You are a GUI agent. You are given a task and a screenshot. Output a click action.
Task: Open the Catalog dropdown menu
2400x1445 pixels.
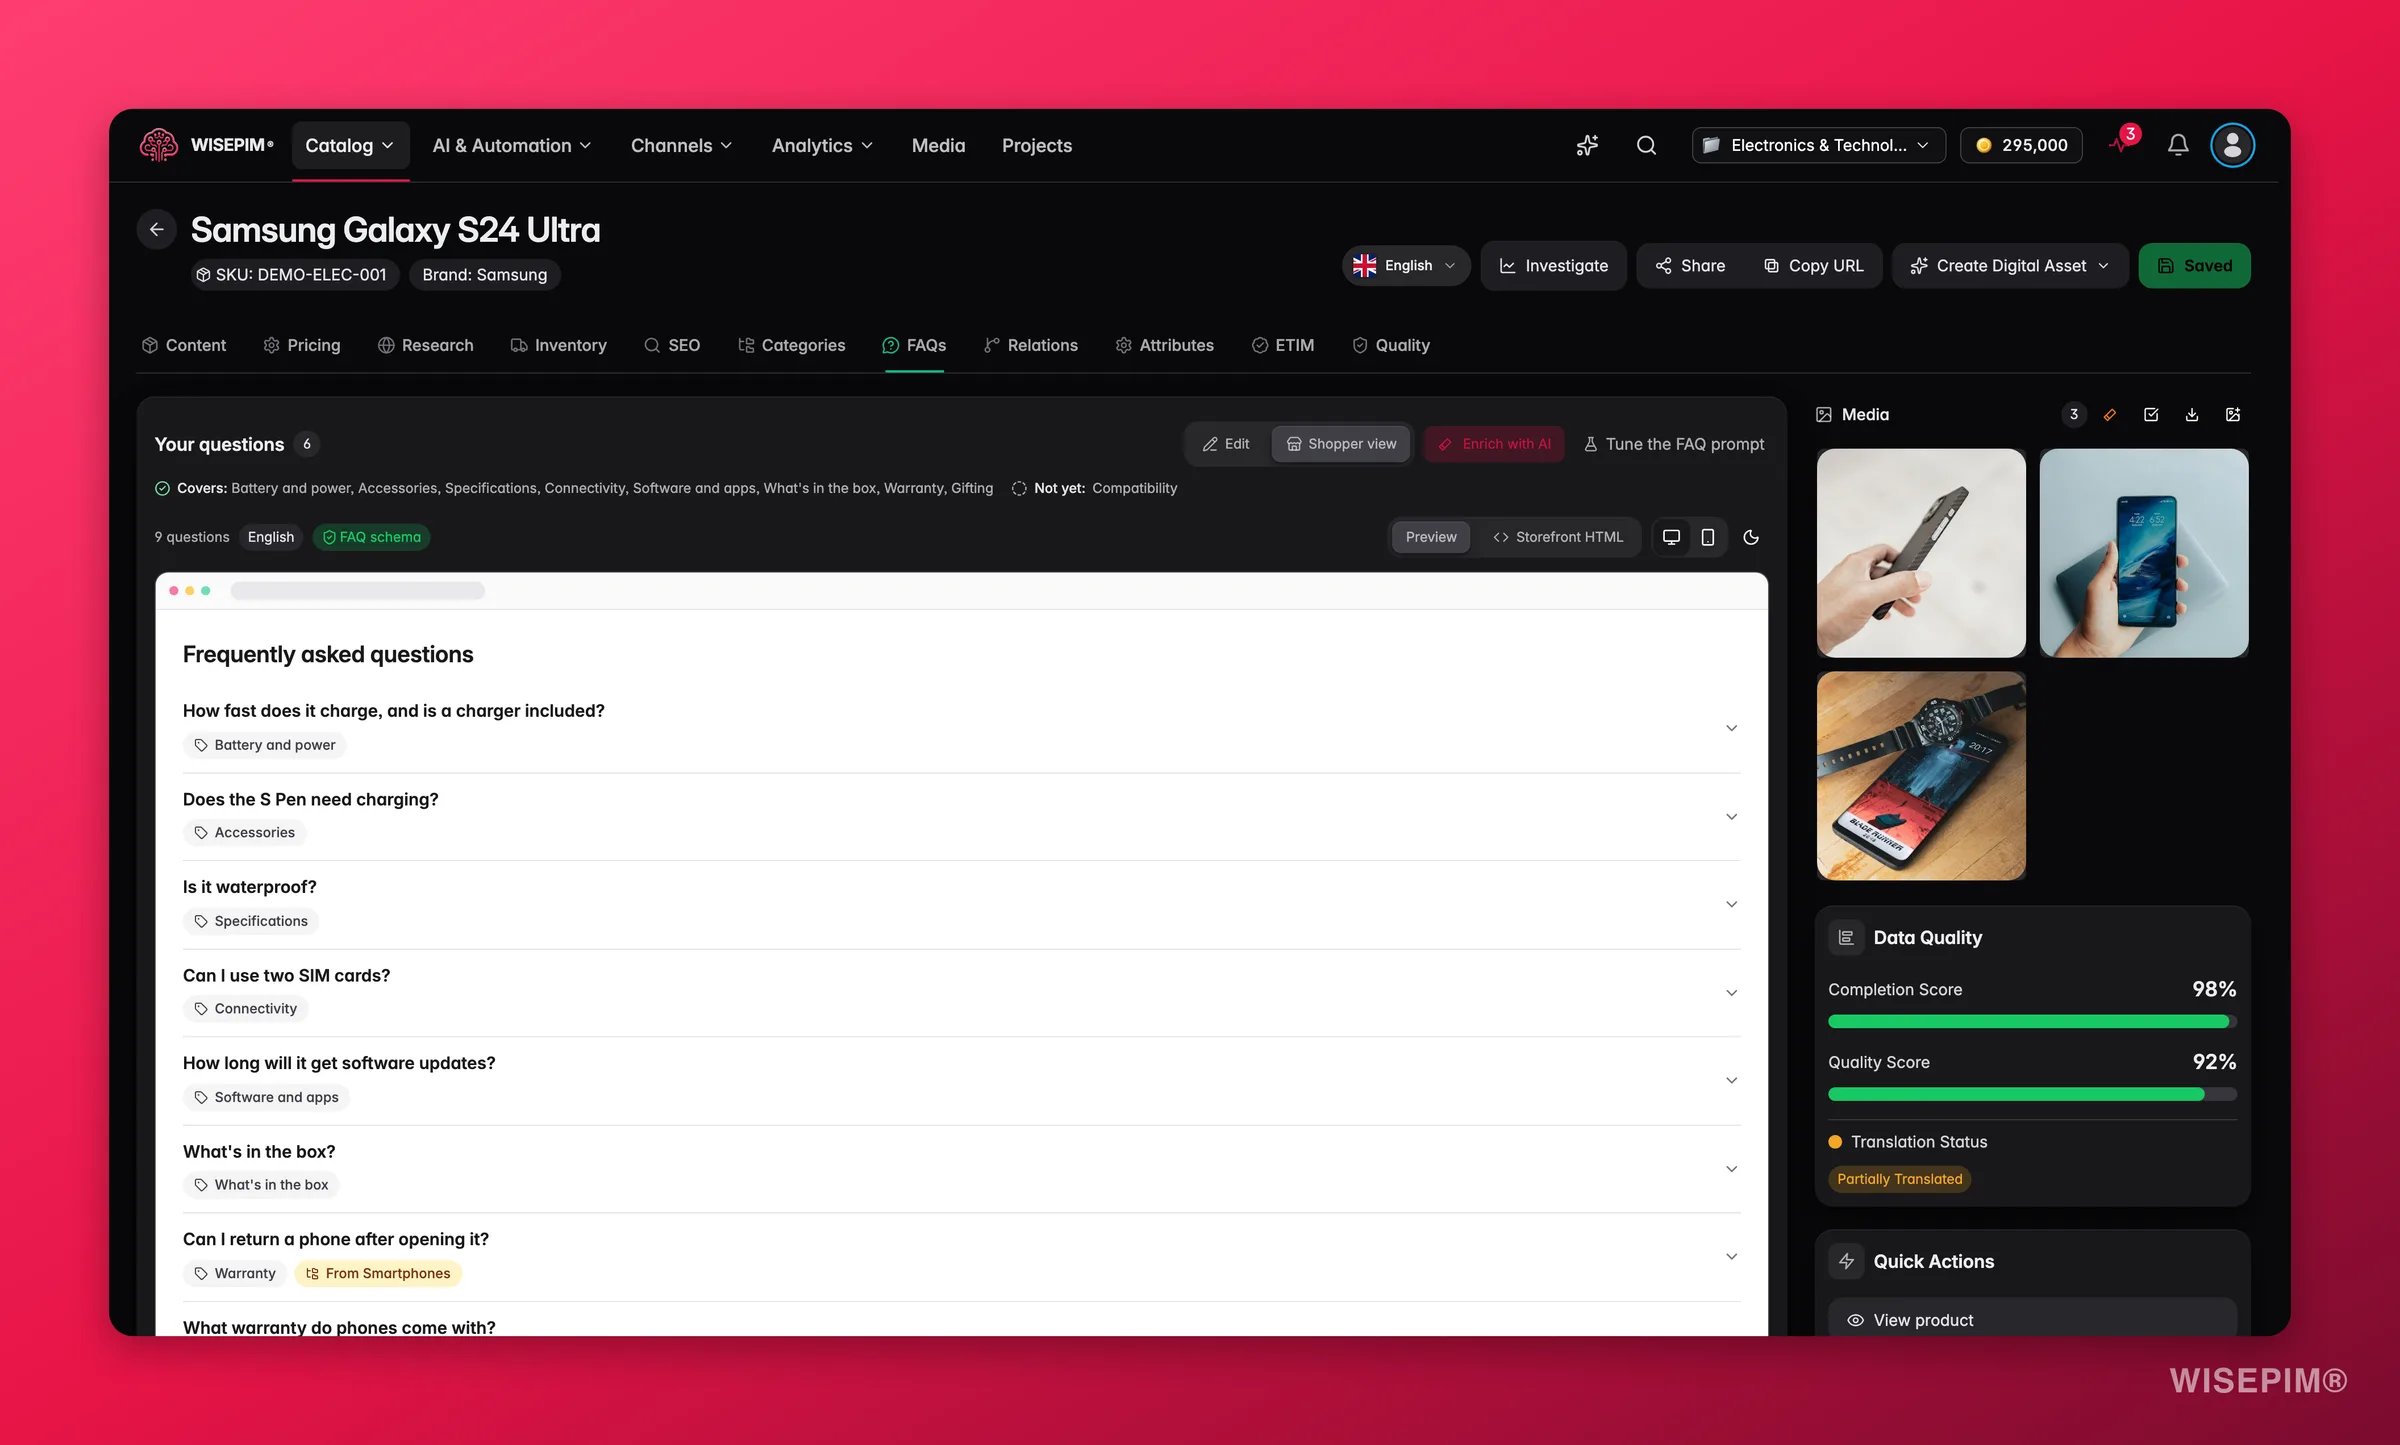(350, 146)
